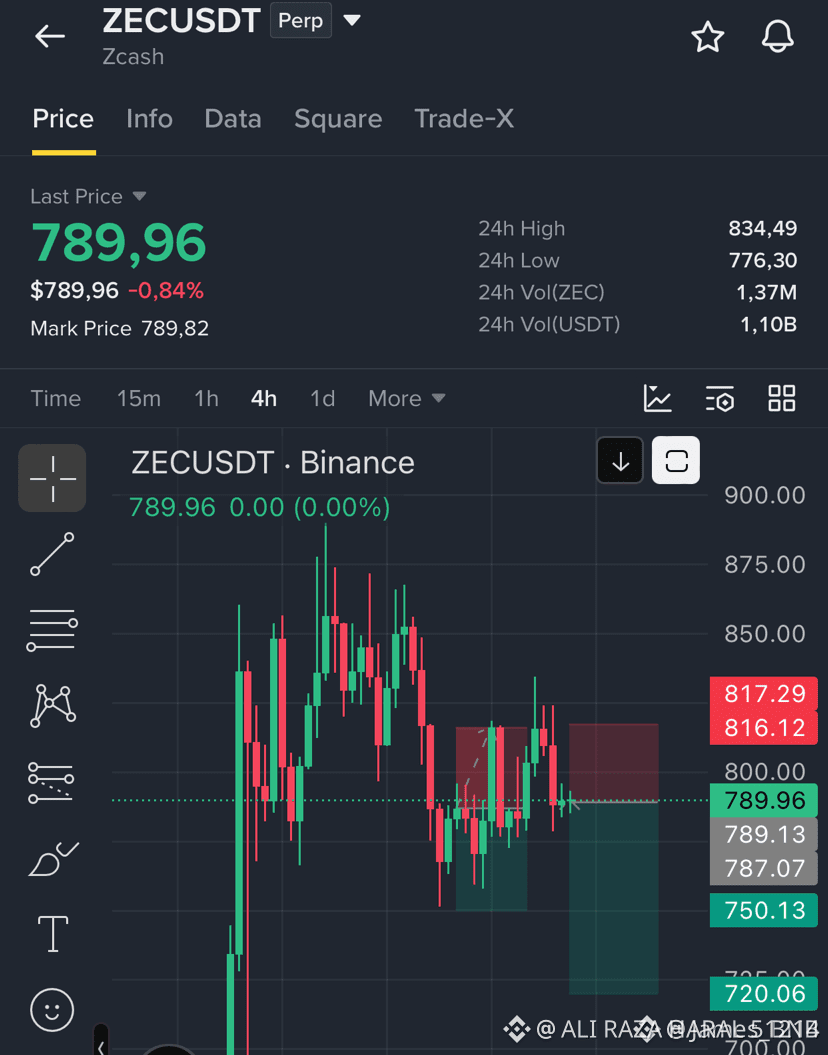Select the 1d chart interval
Image resolution: width=828 pixels, height=1055 pixels.
(322, 398)
